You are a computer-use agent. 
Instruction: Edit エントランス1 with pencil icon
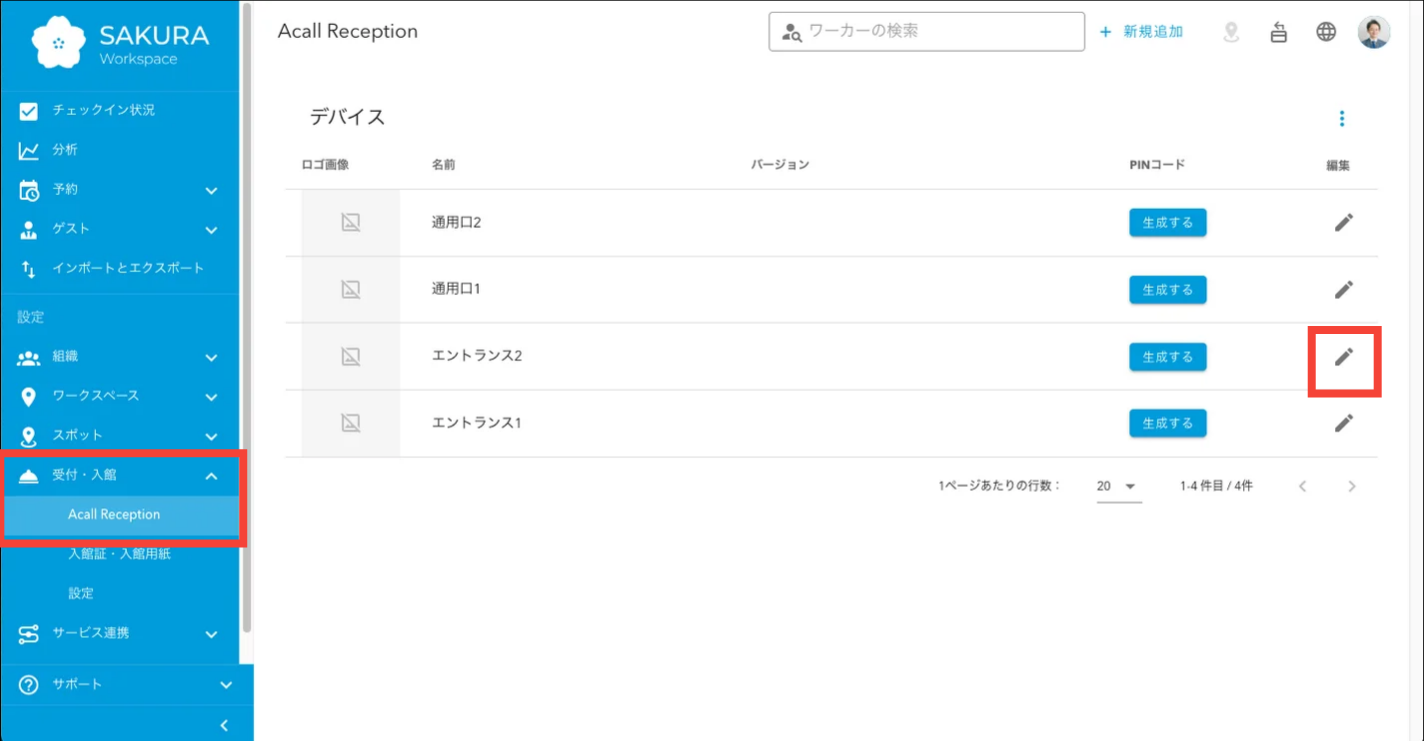[x=1344, y=423]
